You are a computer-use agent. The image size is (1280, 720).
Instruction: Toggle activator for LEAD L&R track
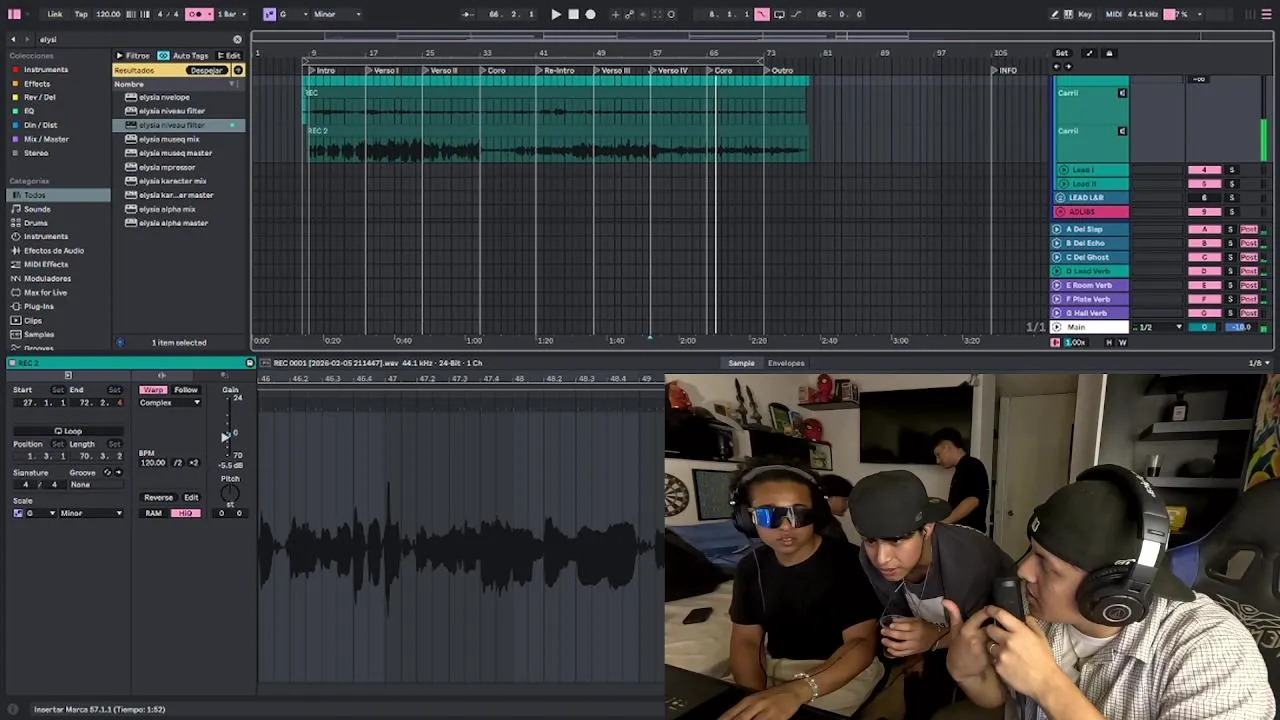tap(1204, 198)
